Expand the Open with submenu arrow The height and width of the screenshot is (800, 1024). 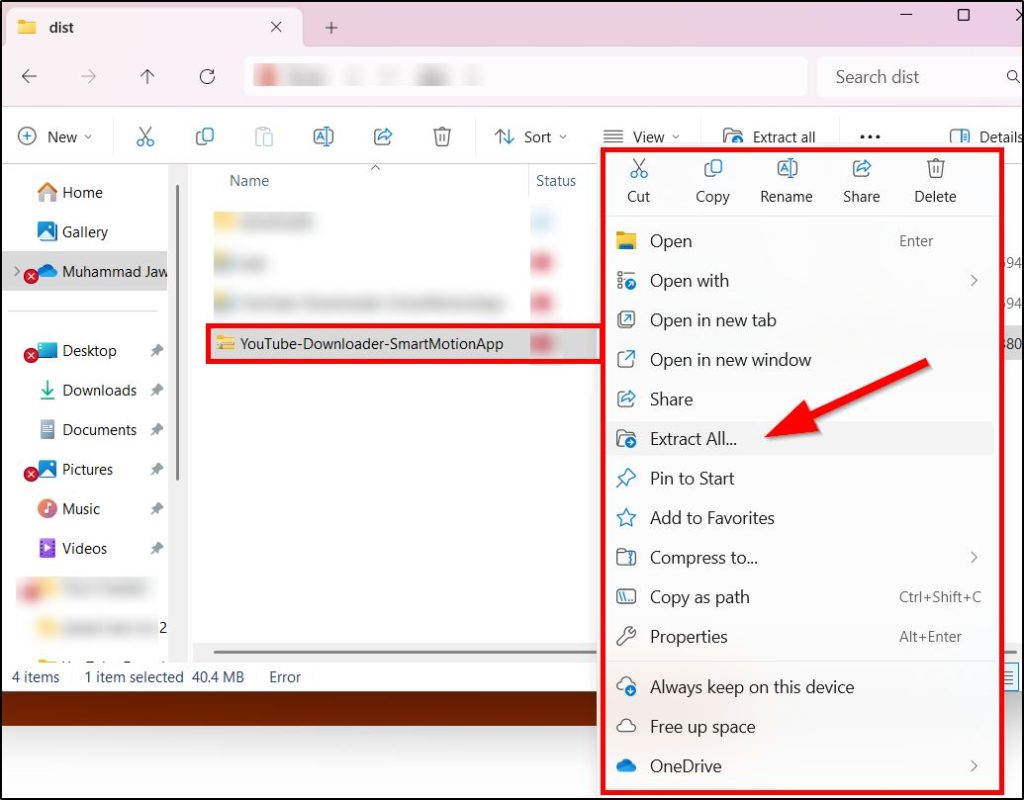click(x=974, y=281)
